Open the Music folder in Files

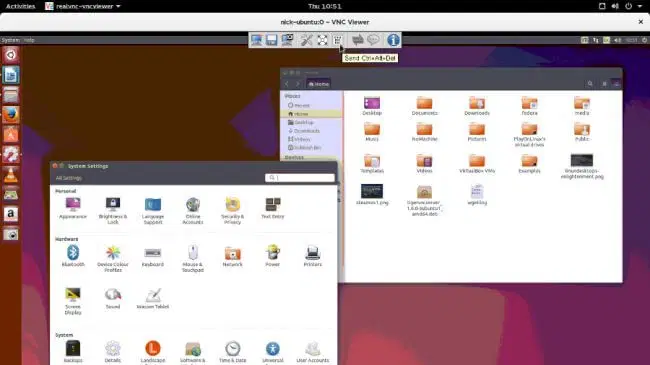point(372,132)
